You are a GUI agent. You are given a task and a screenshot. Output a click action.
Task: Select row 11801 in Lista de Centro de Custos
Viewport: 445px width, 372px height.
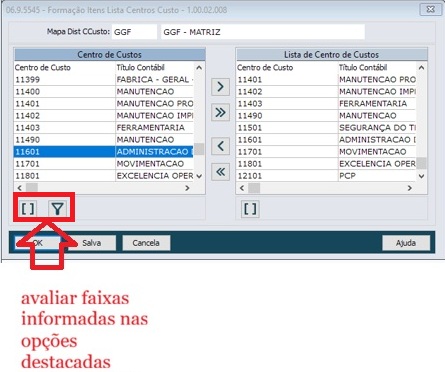tap(326, 164)
